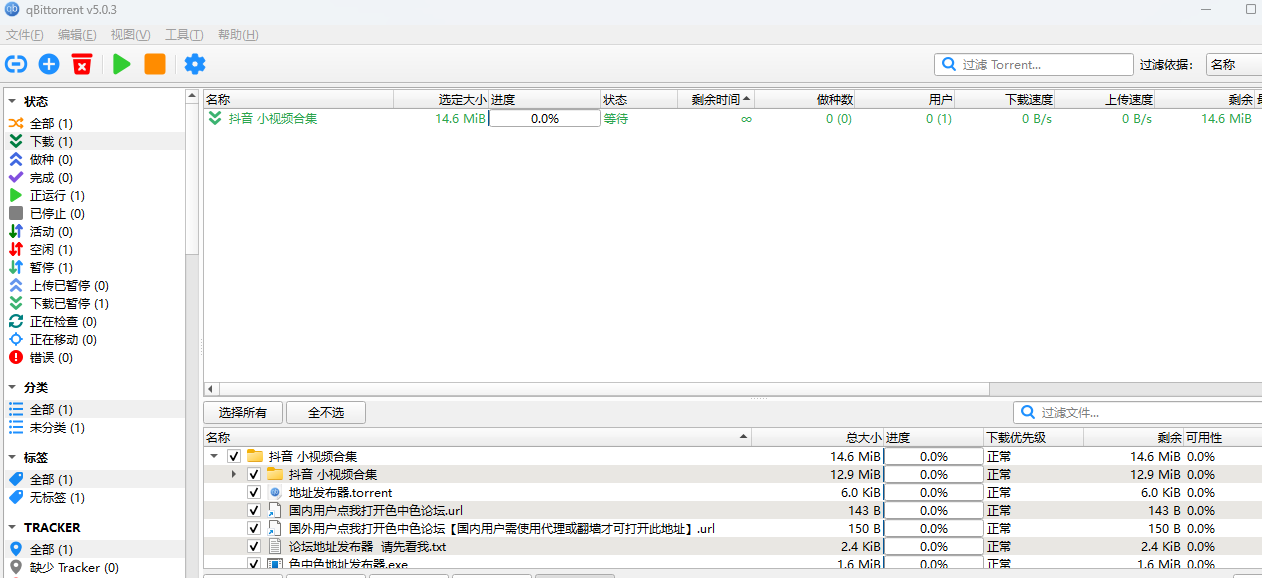Select the 抖音 小视频合集 torrent row name
The image size is (1262, 578).
pyautogui.click(x=273, y=118)
